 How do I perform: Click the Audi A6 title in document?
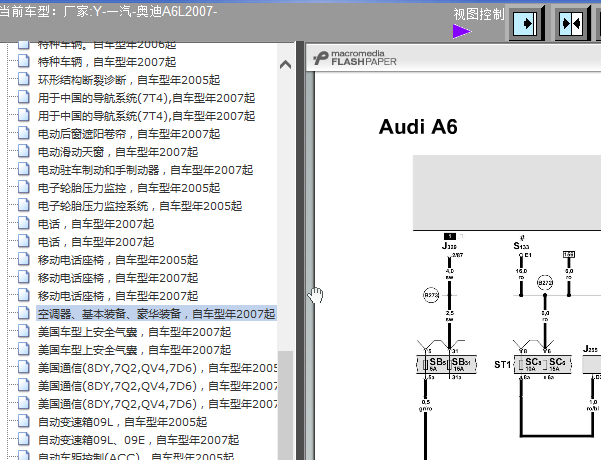click(x=418, y=127)
